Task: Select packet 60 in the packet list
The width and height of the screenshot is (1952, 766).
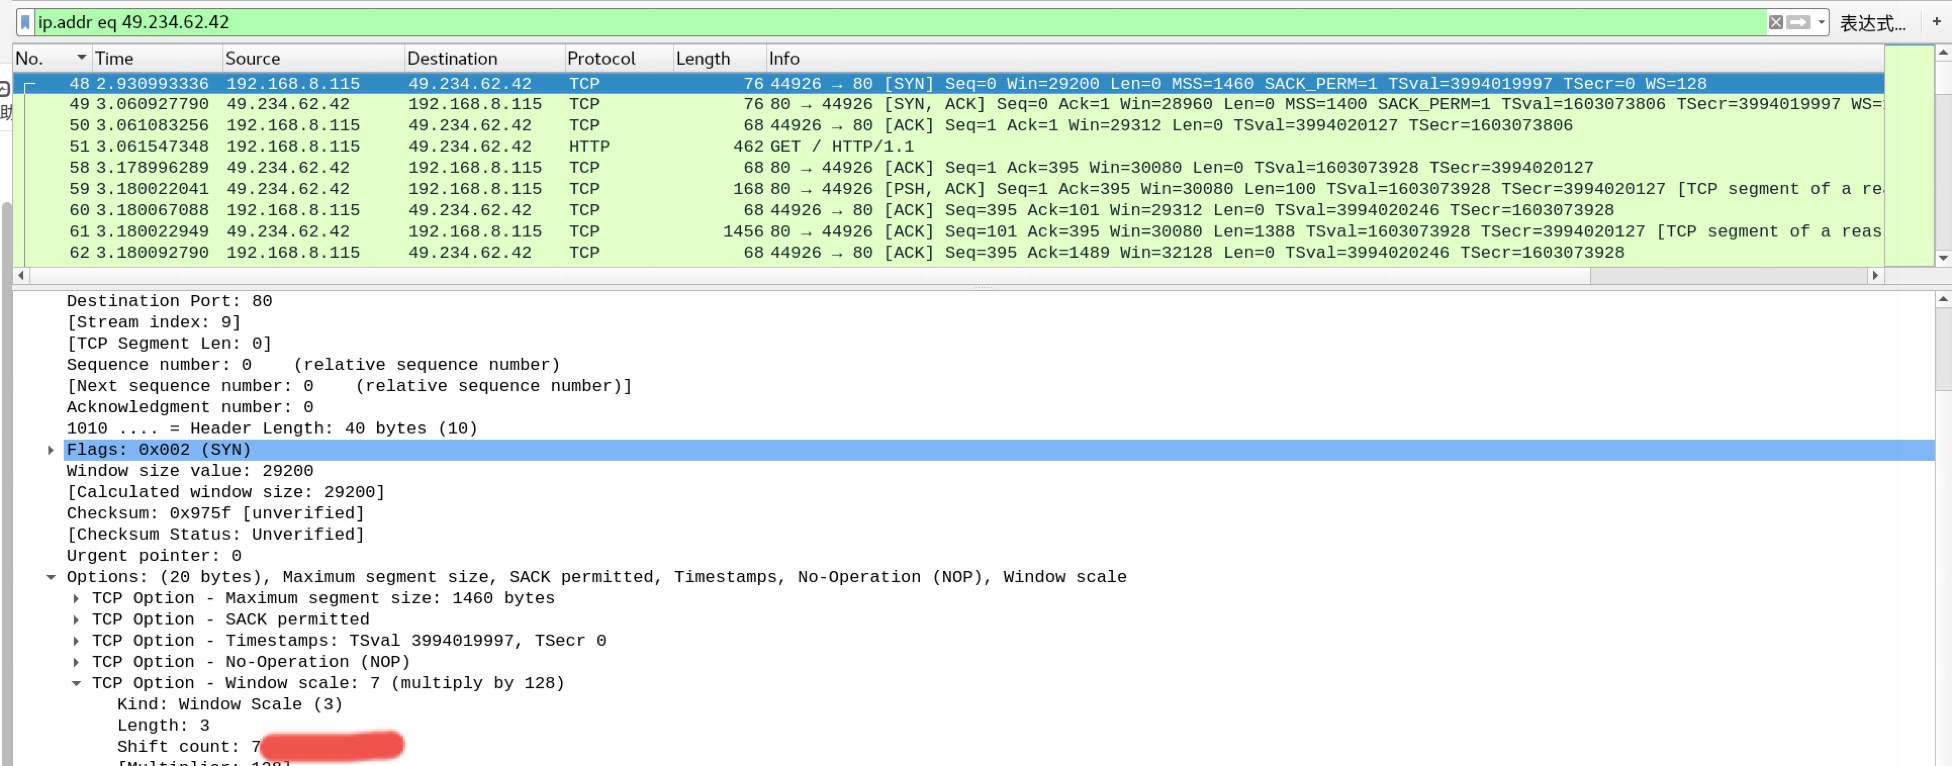Action: [x=948, y=210]
